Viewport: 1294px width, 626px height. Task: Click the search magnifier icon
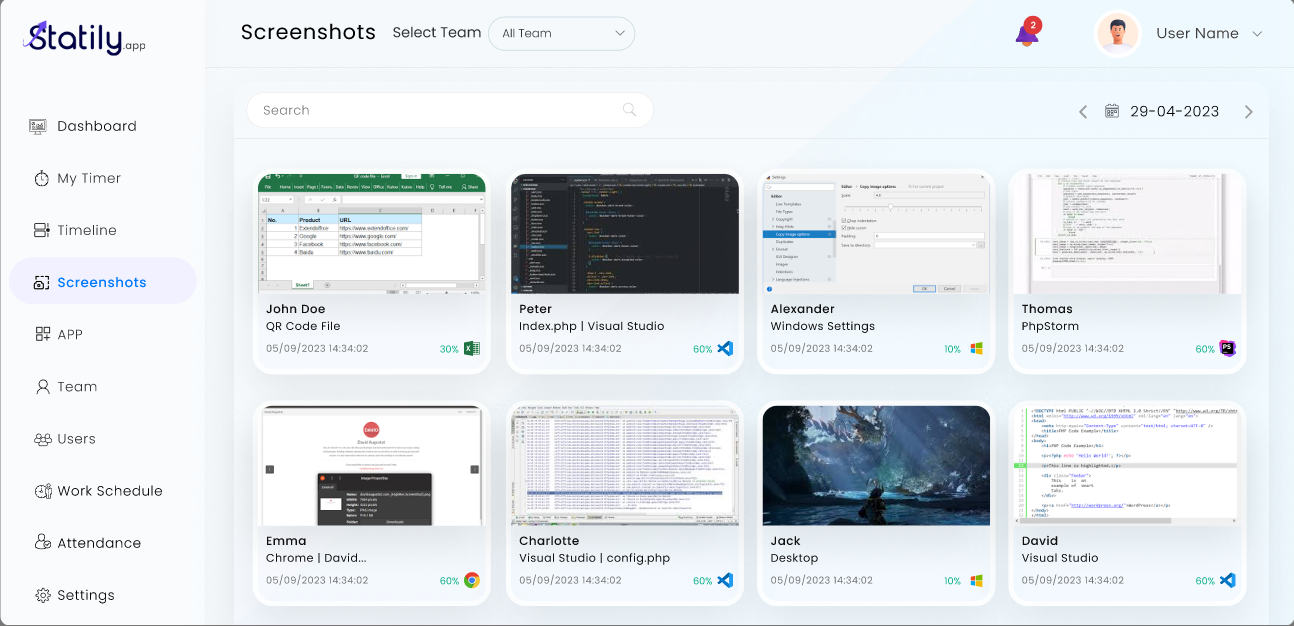pyautogui.click(x=628, y=110)
